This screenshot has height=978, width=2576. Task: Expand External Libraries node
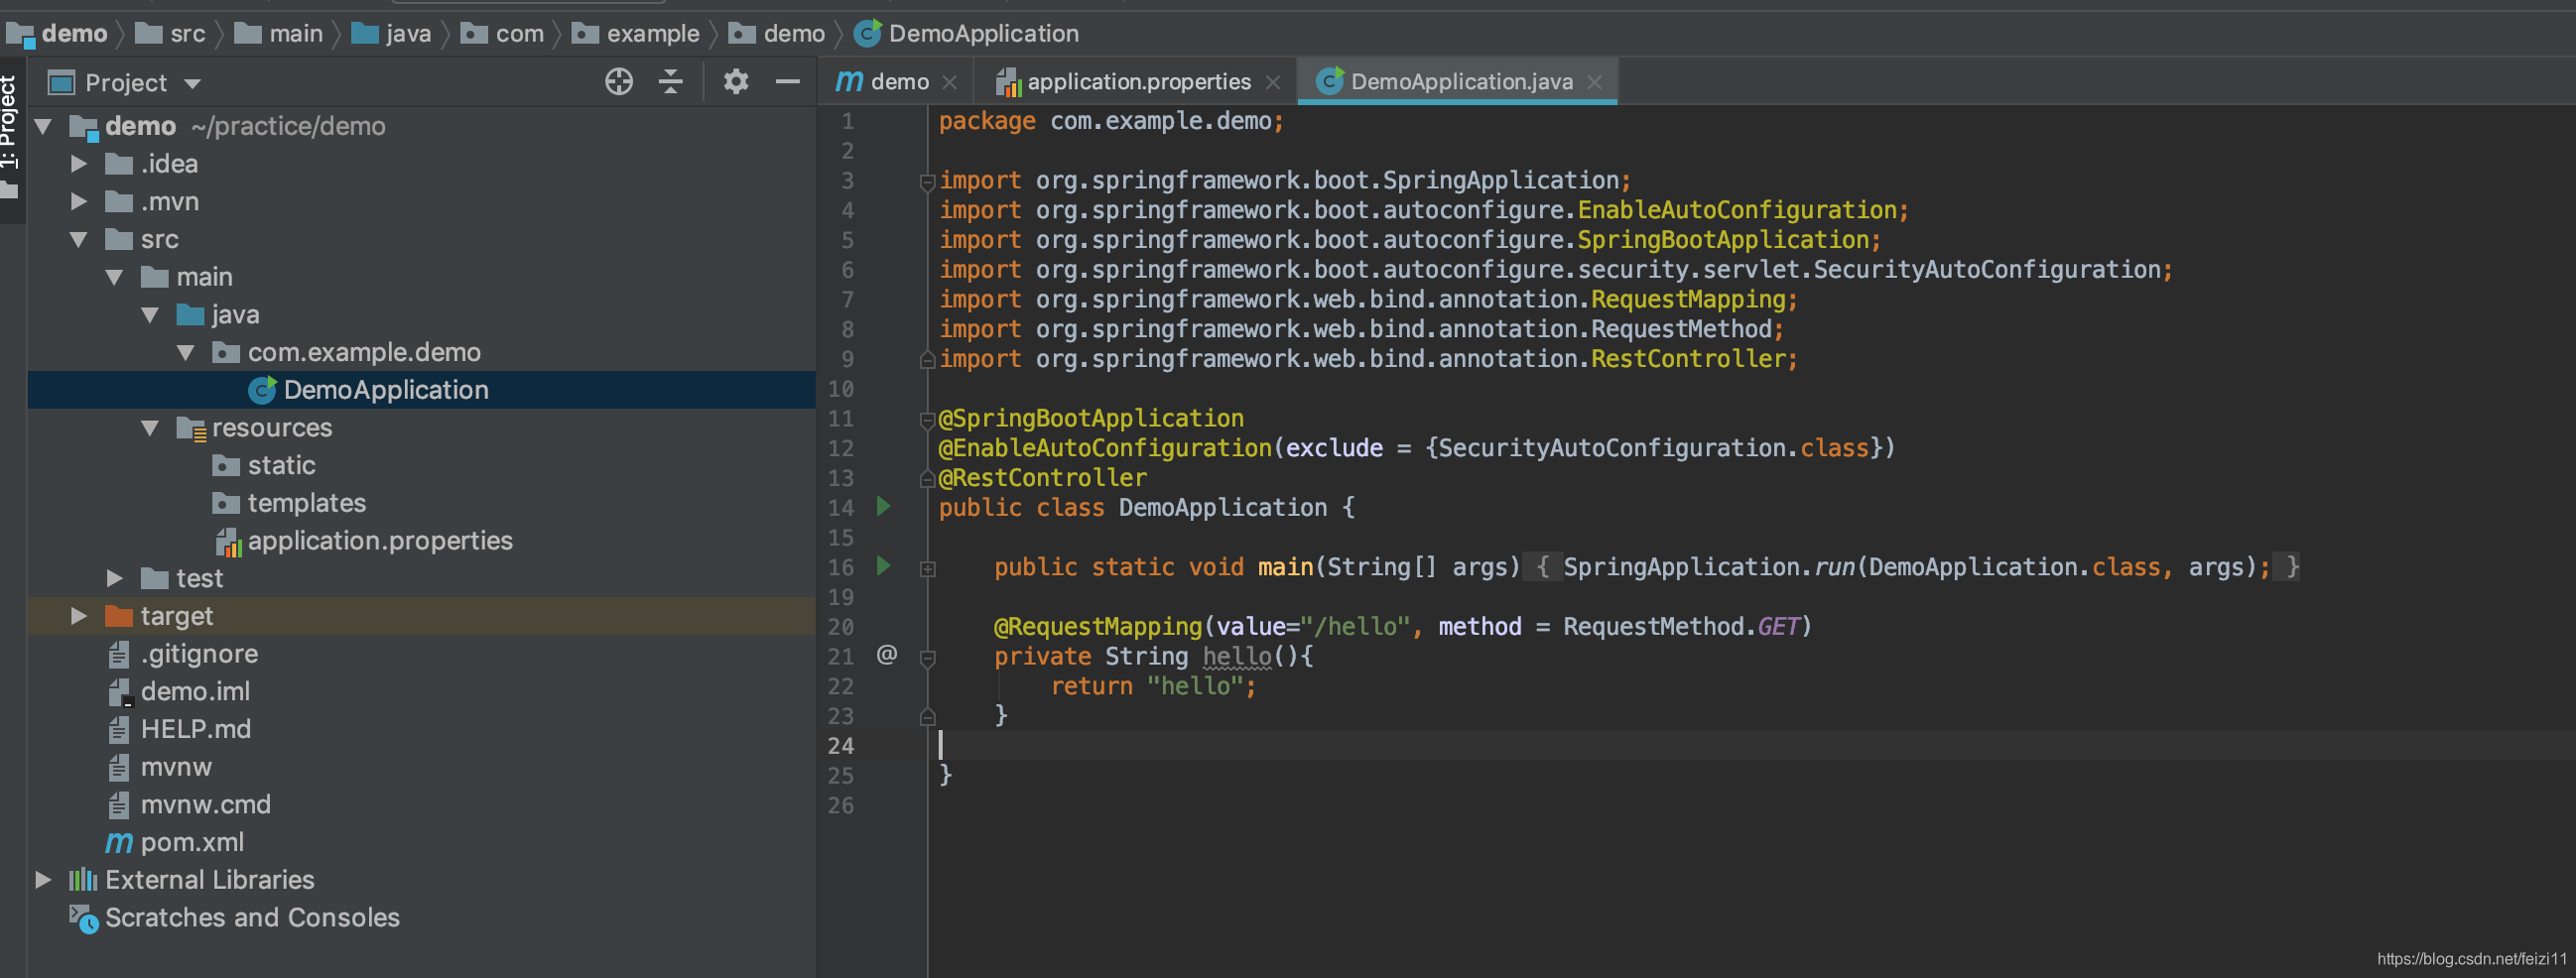tap(43, 880)
